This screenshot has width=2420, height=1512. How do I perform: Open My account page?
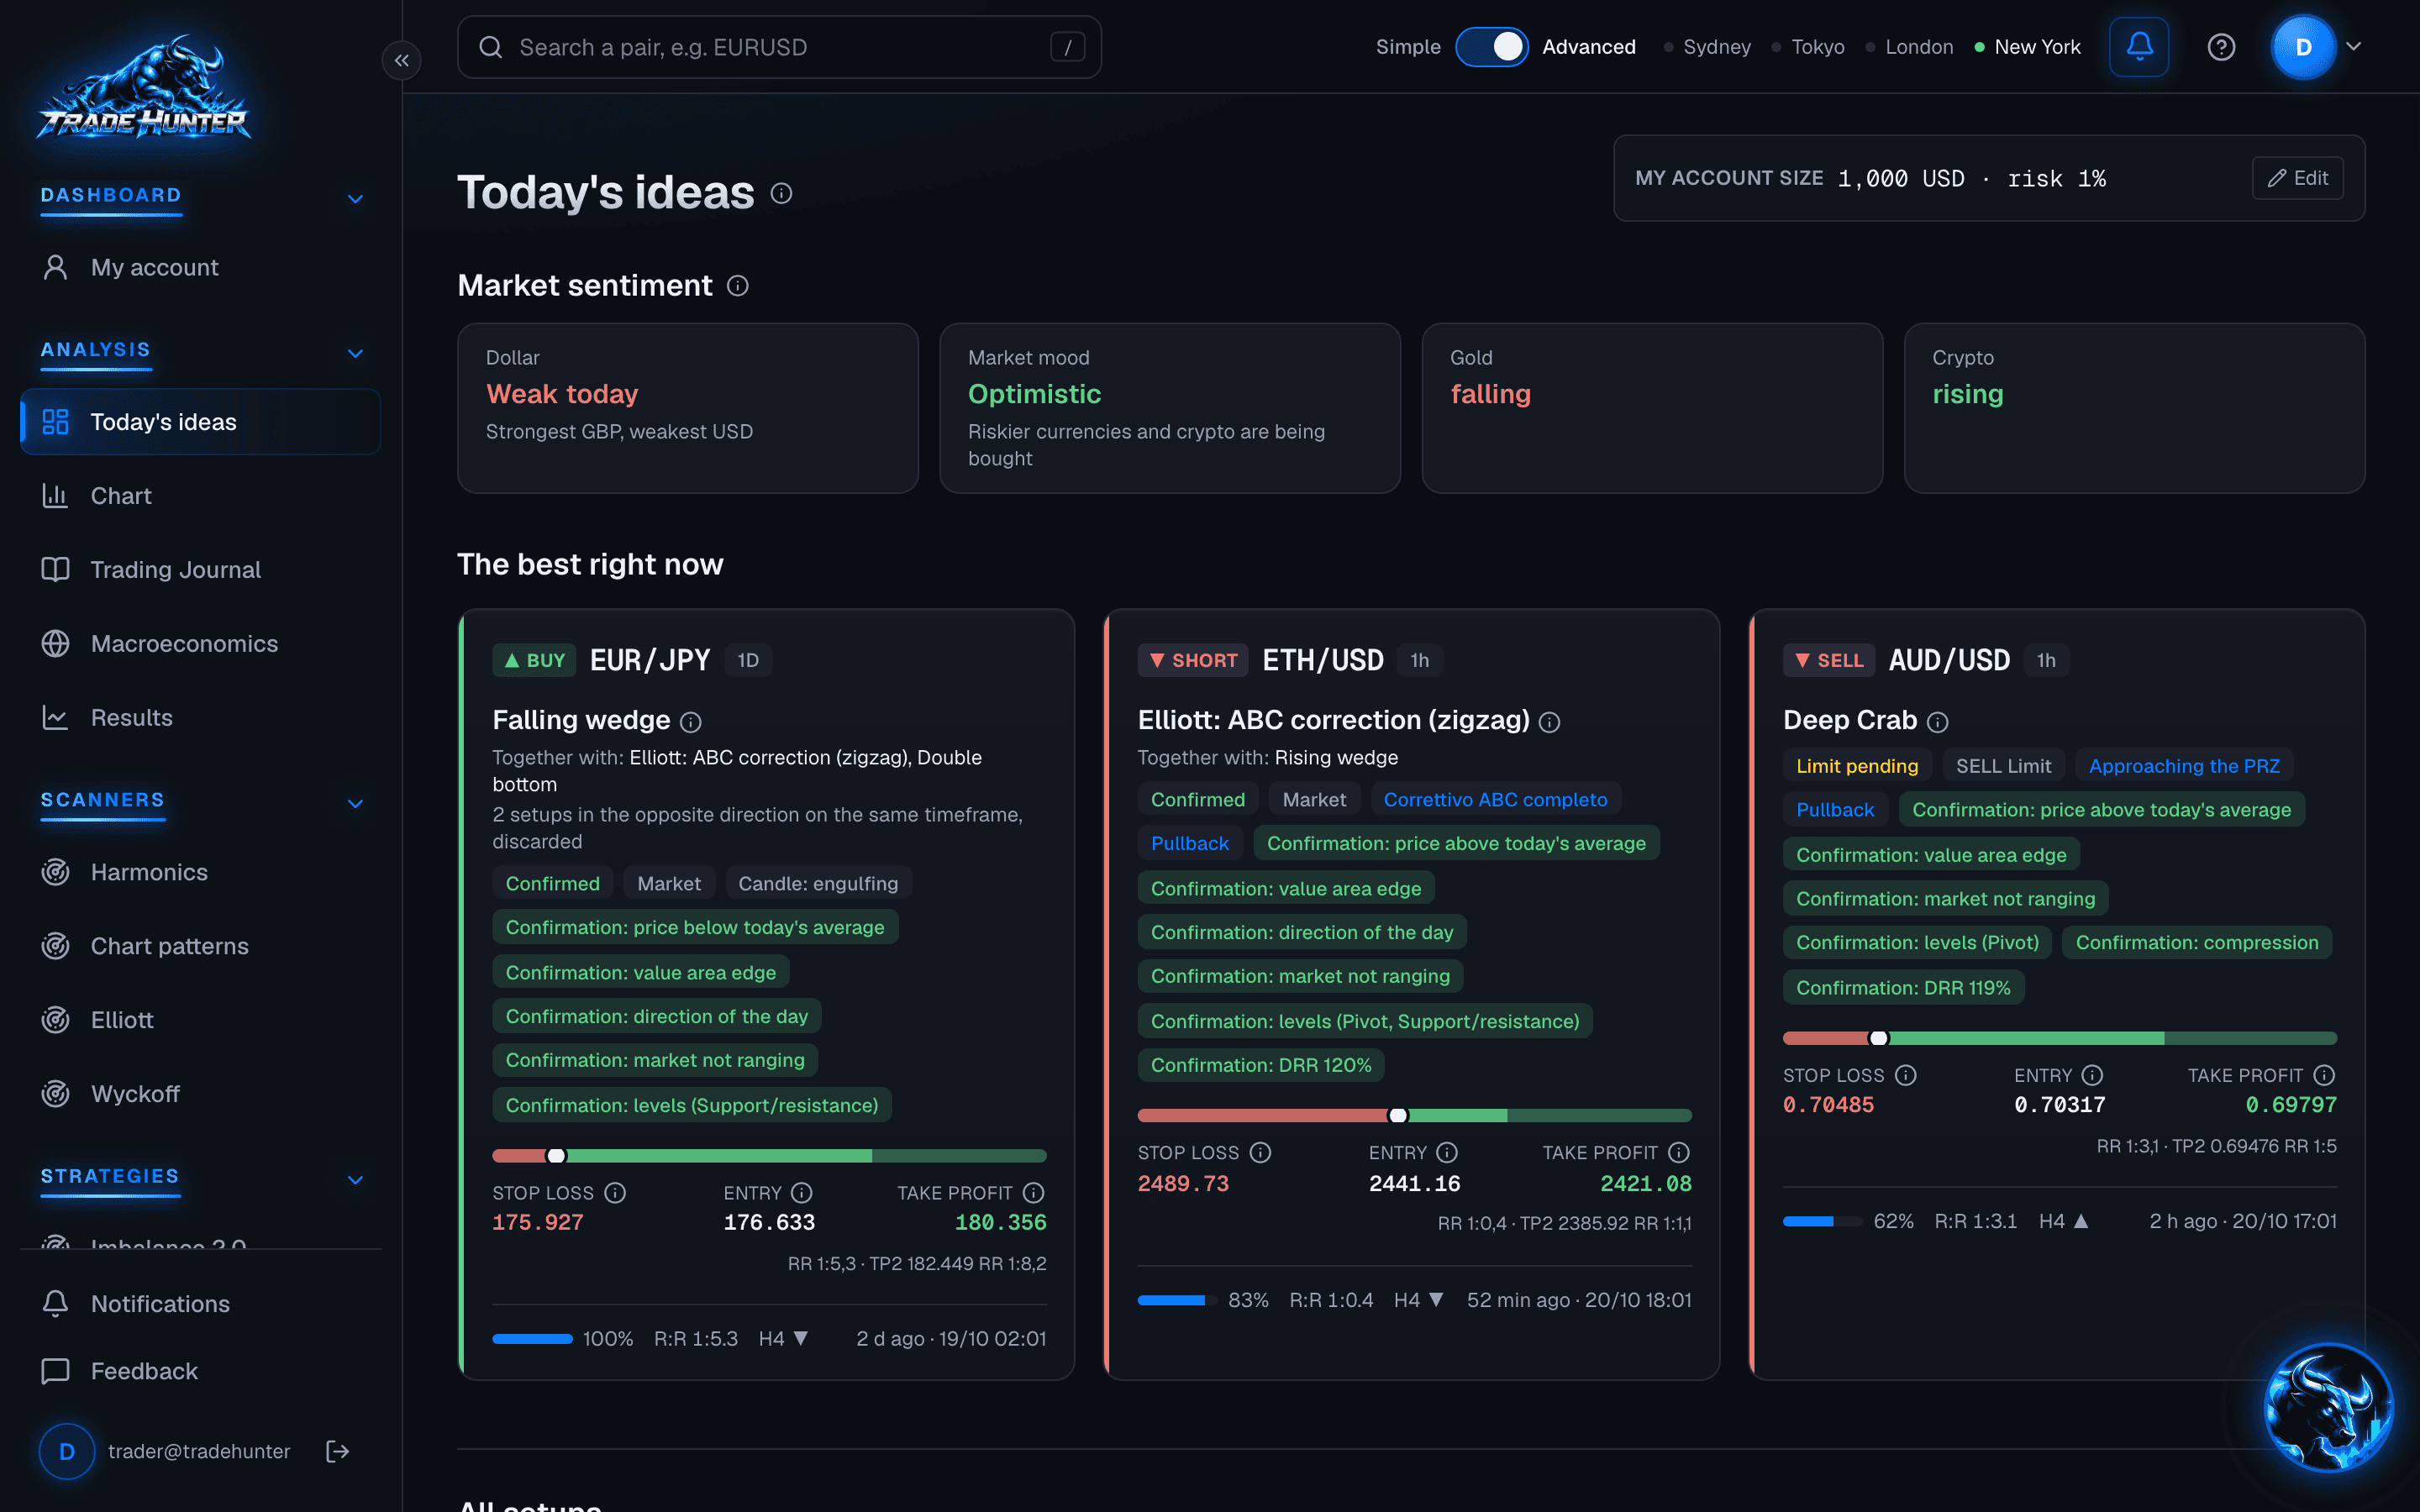[x=200, y=267]
